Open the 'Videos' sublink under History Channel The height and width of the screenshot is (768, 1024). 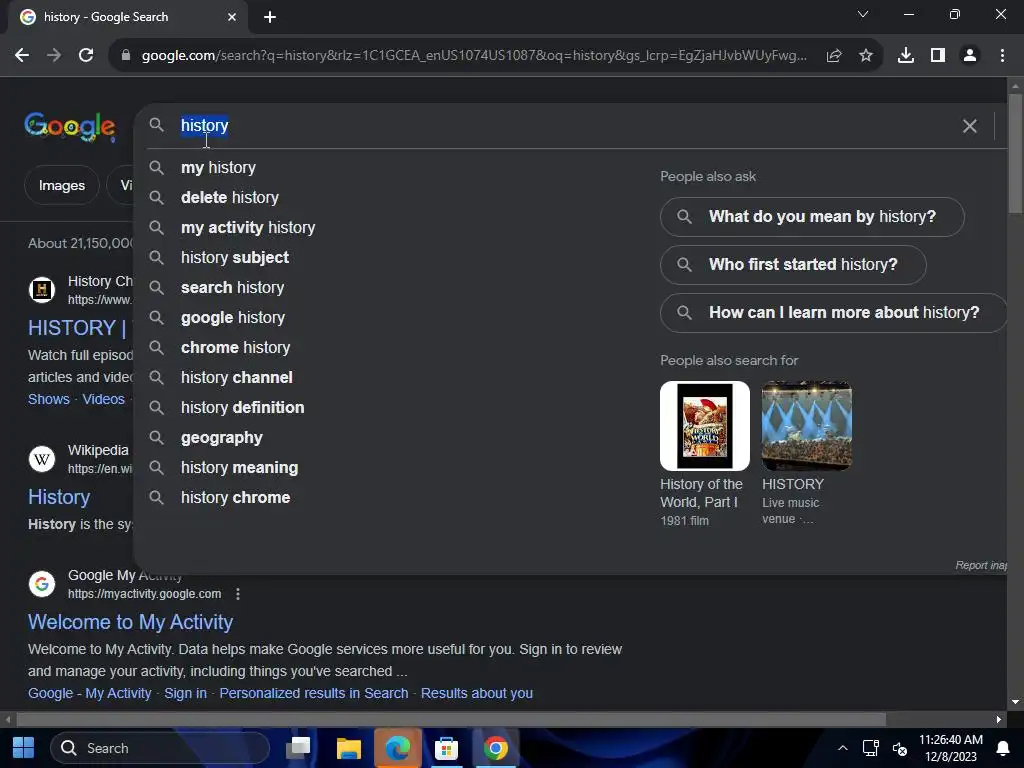point(103,399)
